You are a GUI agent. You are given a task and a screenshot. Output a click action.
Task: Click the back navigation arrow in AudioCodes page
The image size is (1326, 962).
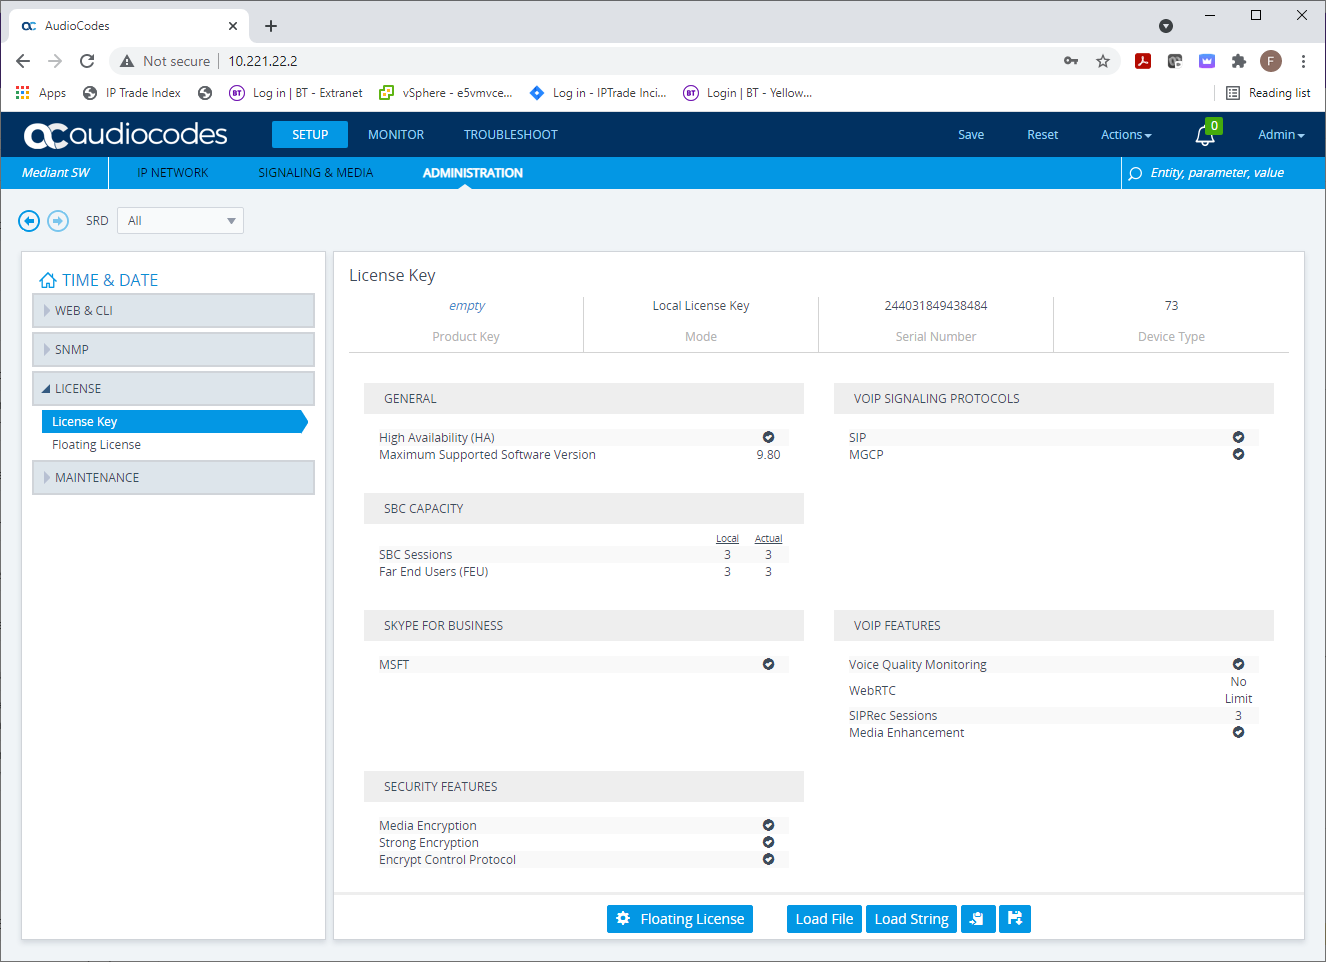29,221
